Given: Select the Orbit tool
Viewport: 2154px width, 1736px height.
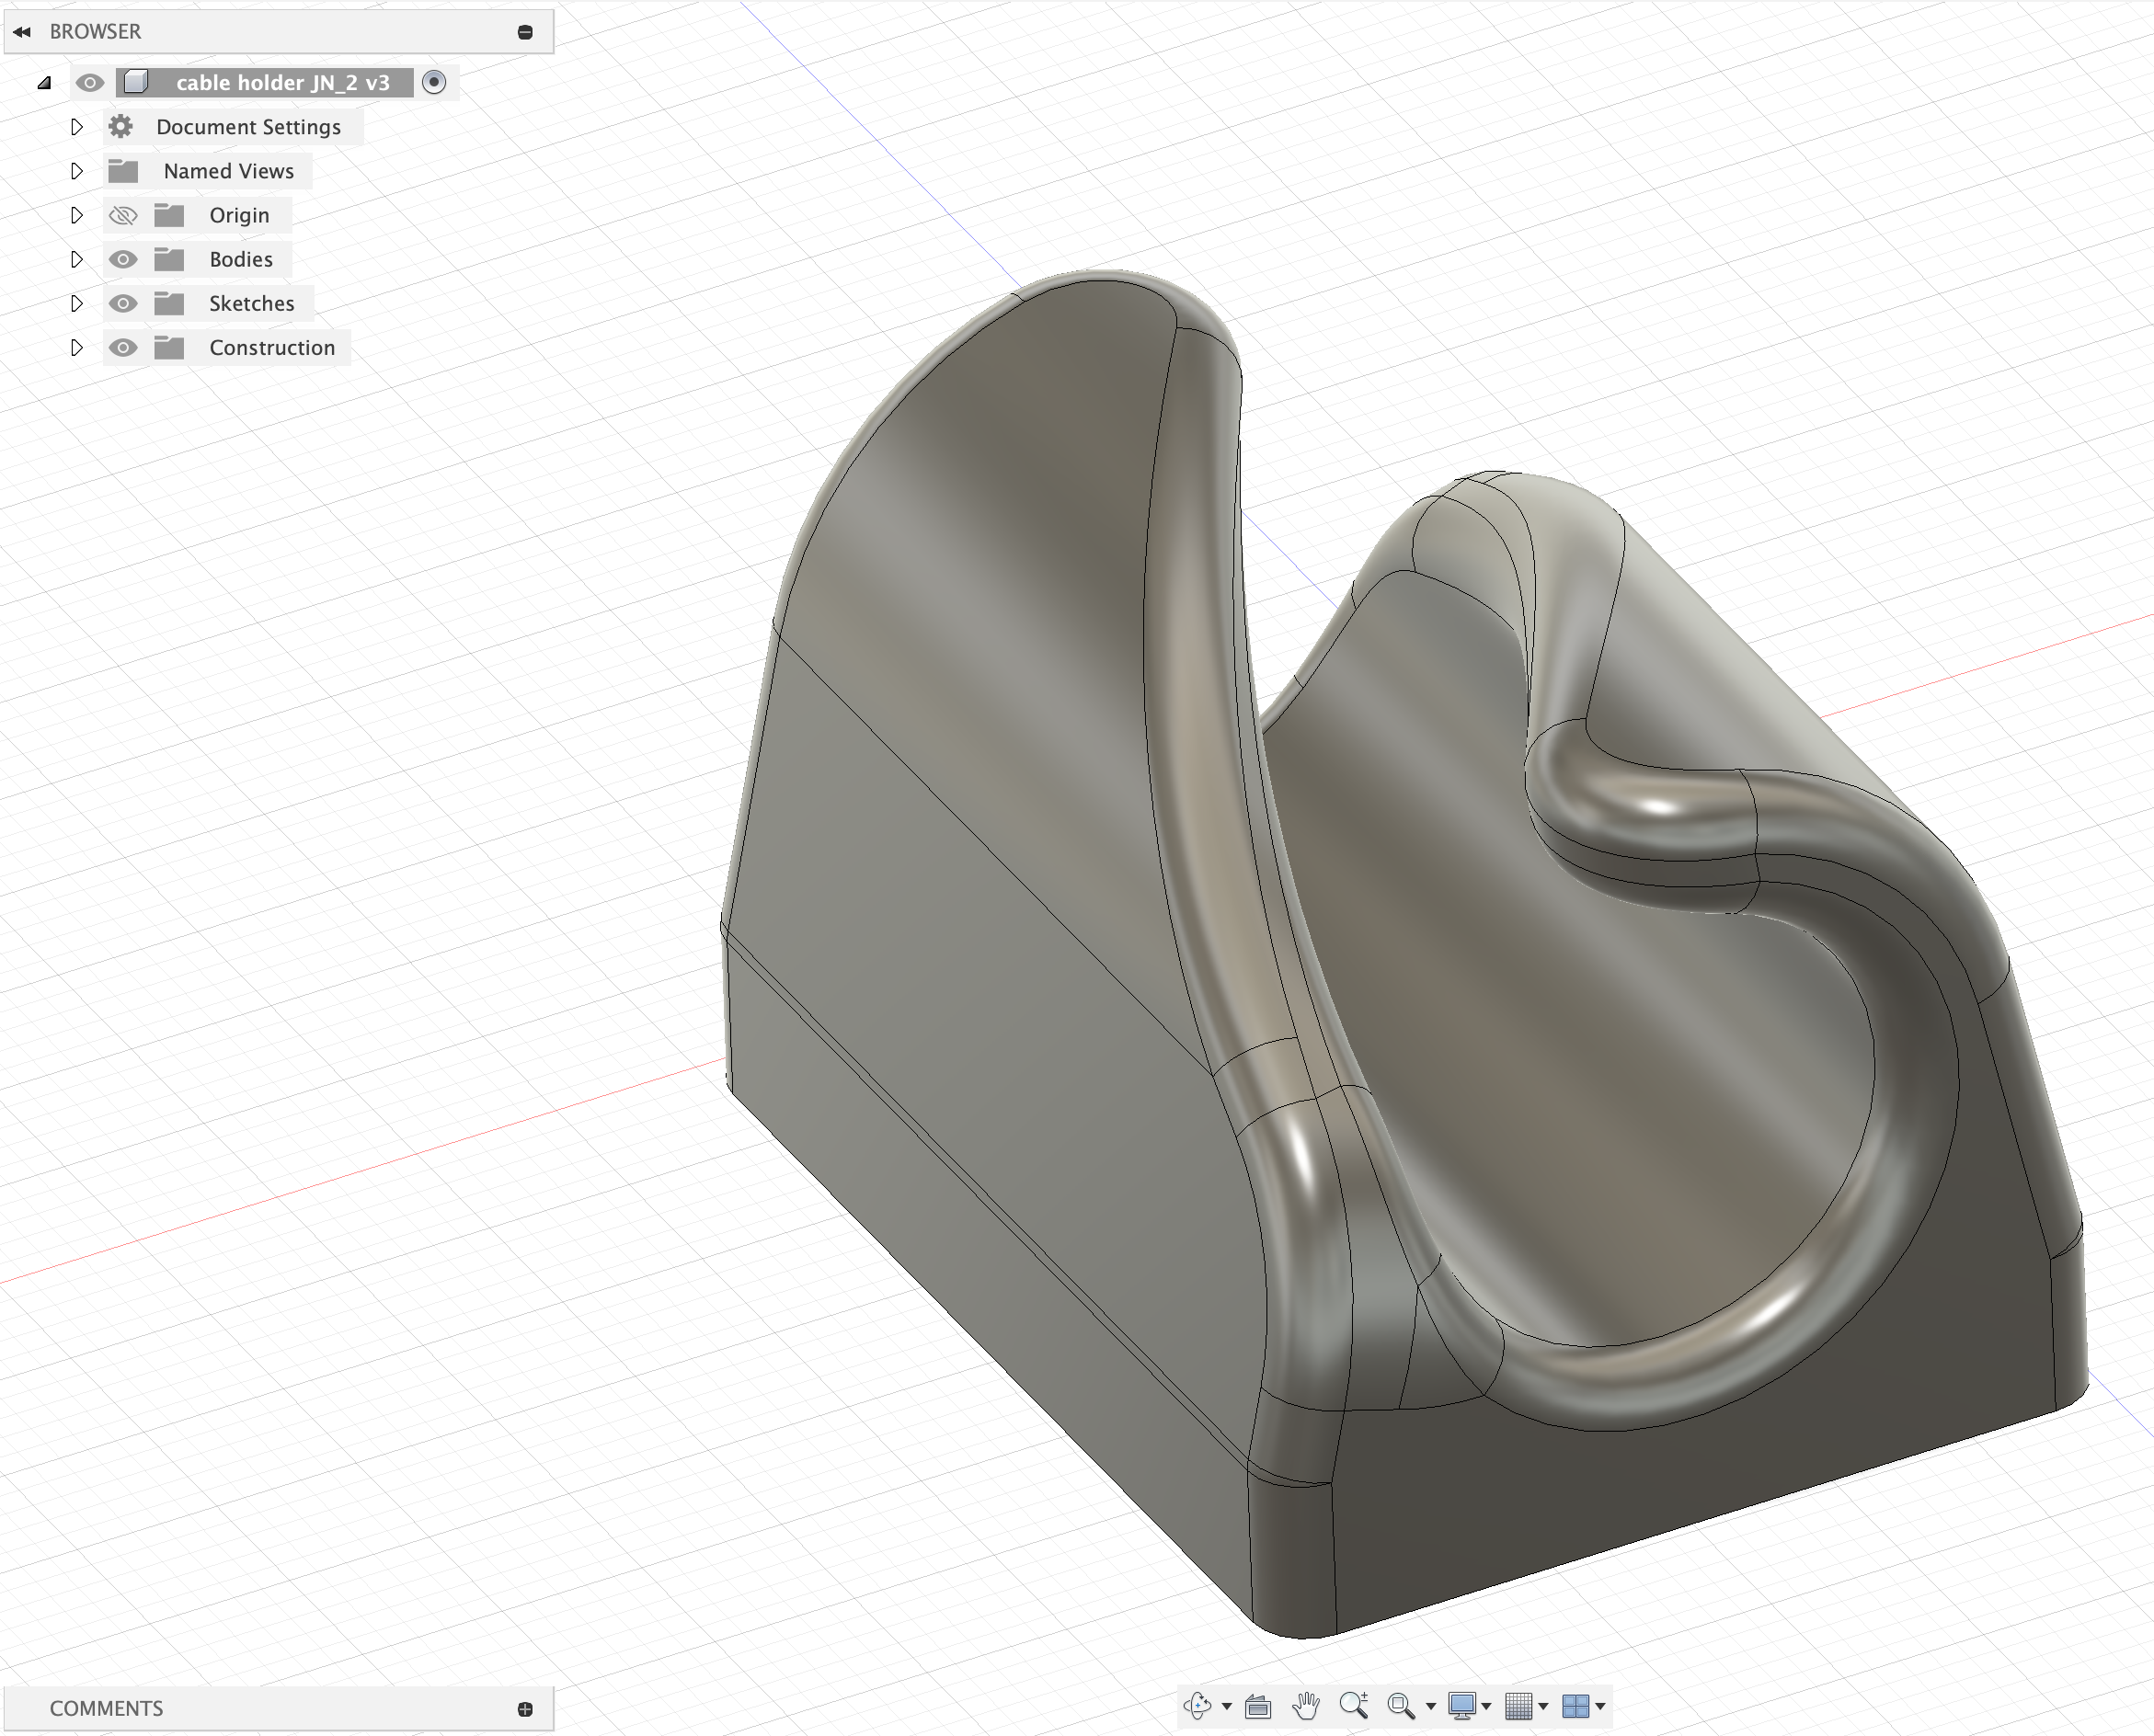Looking at the screenshot, I should 1196,1706.
